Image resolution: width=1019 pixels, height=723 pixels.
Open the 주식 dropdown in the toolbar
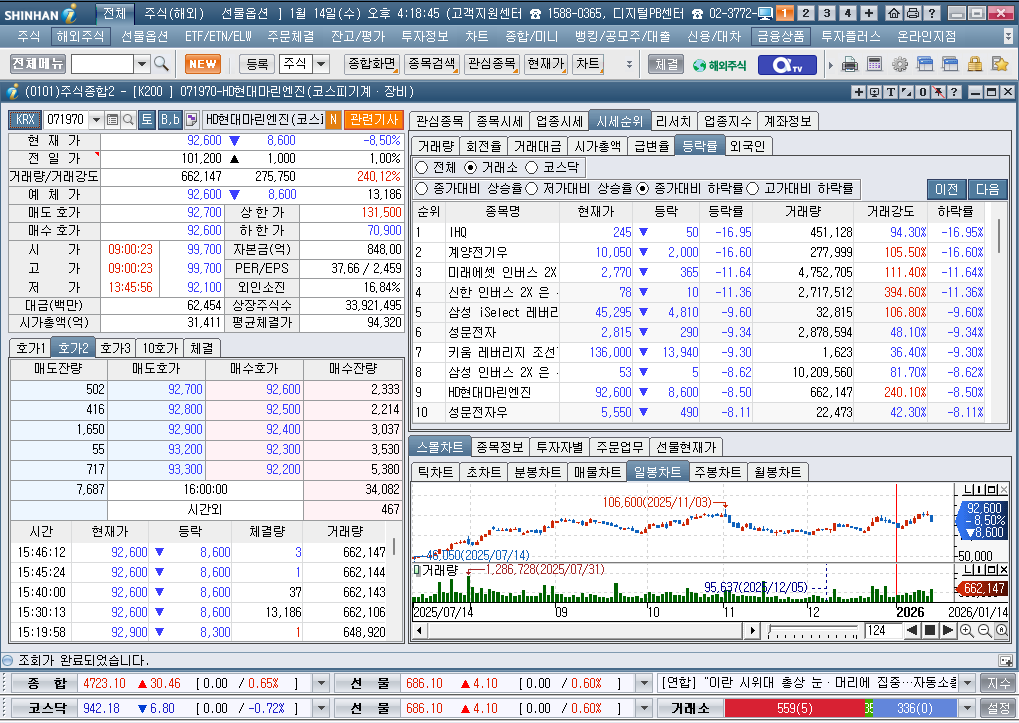pos(322,64)
